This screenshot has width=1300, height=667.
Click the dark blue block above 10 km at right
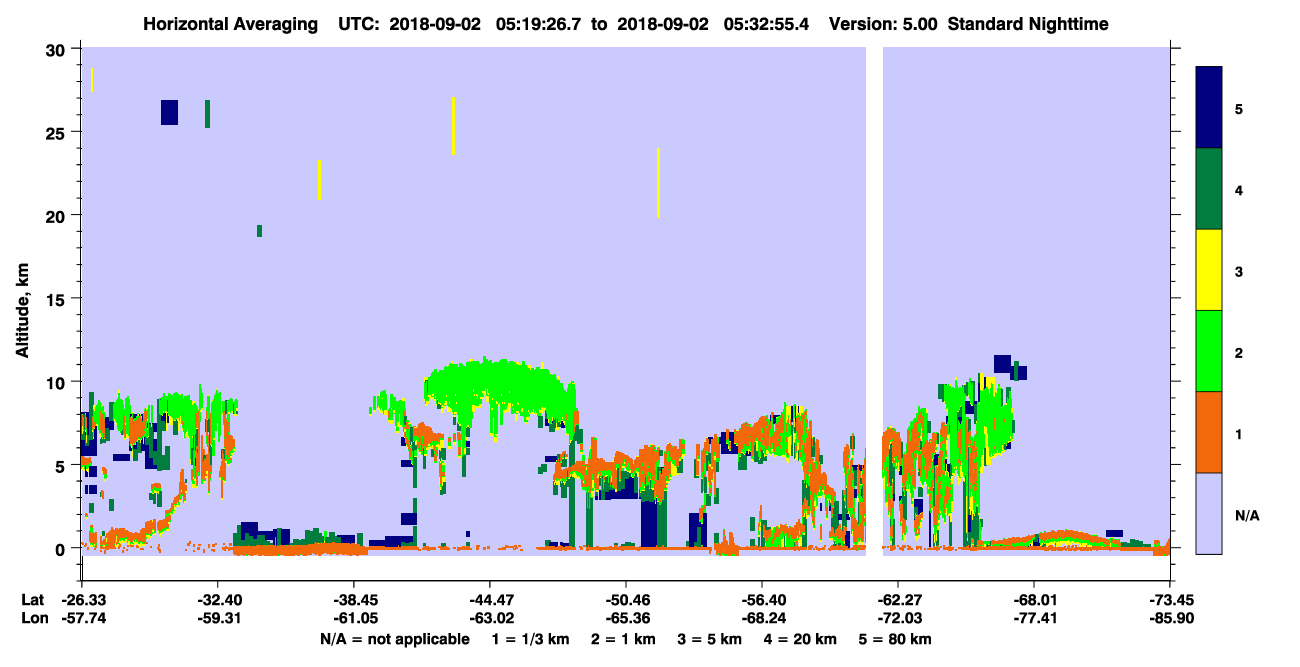coord(1002,363)
